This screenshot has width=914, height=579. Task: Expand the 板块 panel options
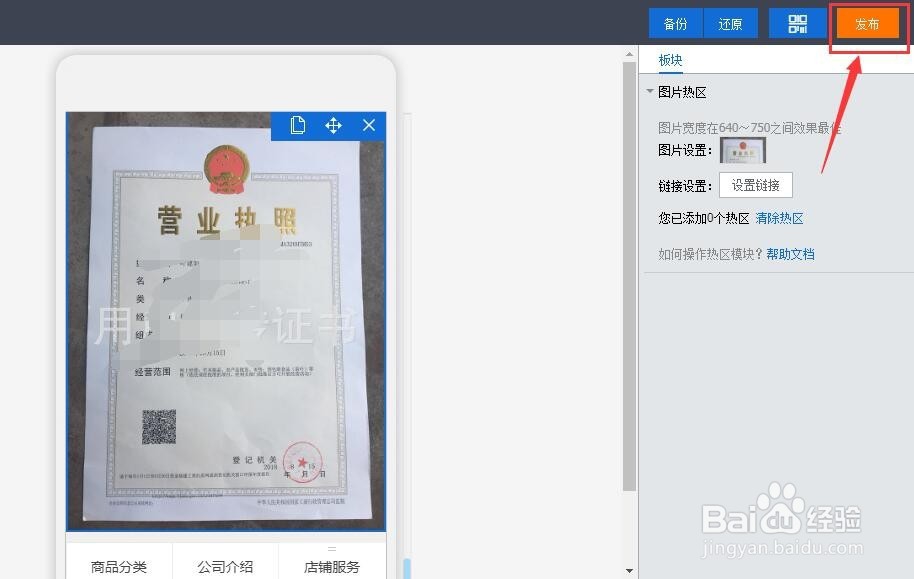(x=670, y=60)
